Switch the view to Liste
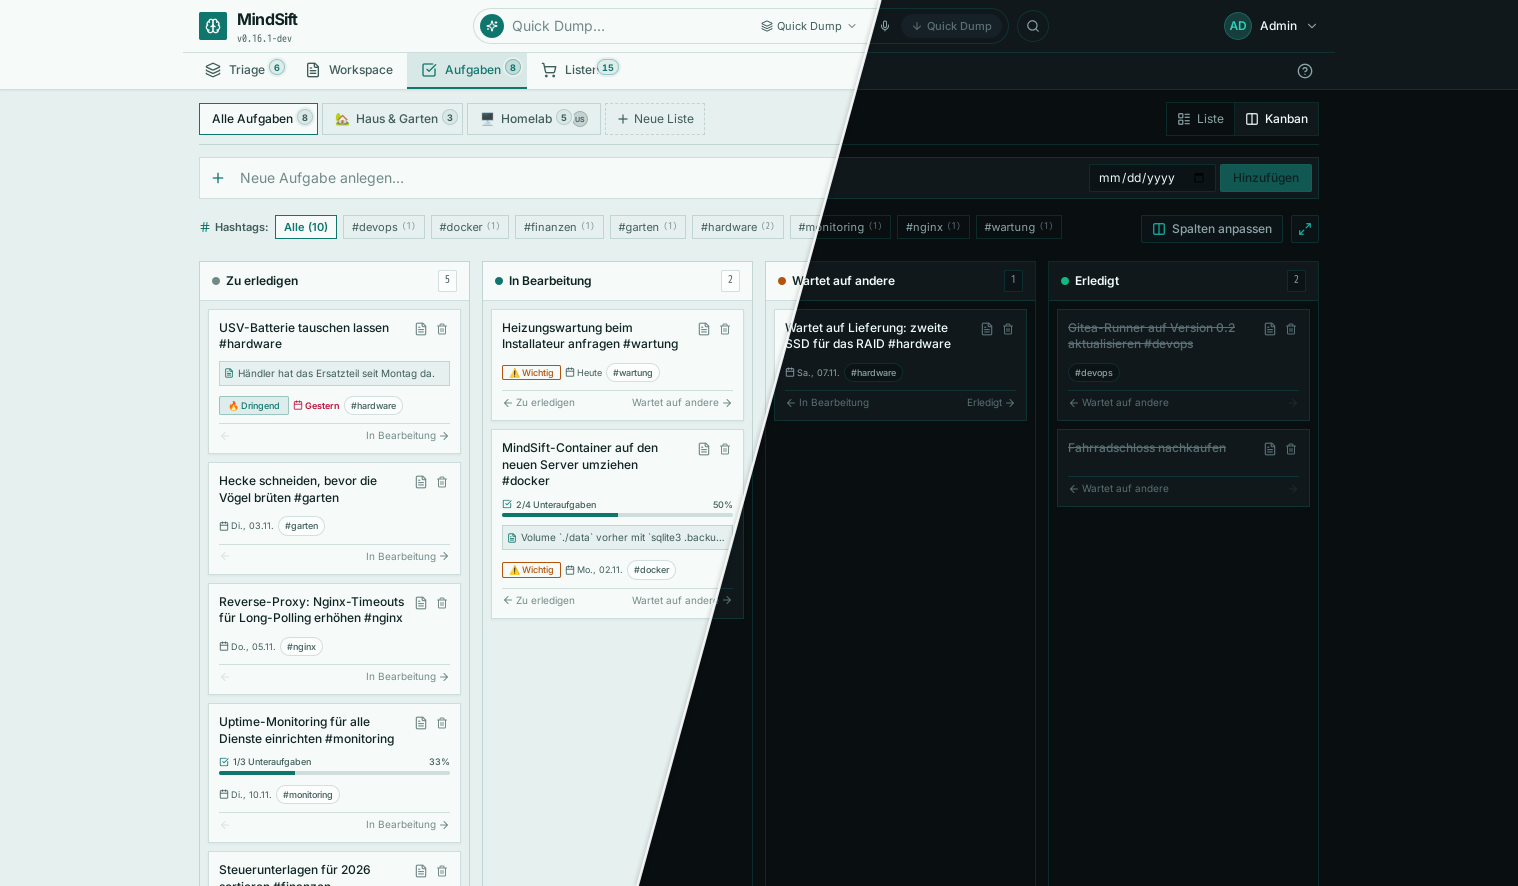The width and height of the screenshot is (1518, 886). tap(1200, 119)
